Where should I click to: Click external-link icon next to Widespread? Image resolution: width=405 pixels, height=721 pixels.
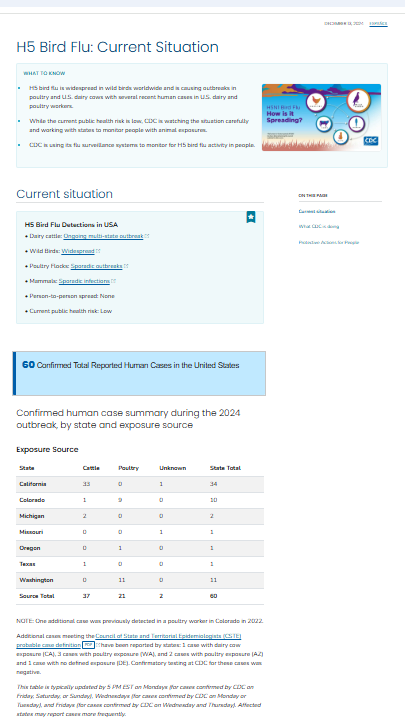pyautogui.click(x=98, y=251)
